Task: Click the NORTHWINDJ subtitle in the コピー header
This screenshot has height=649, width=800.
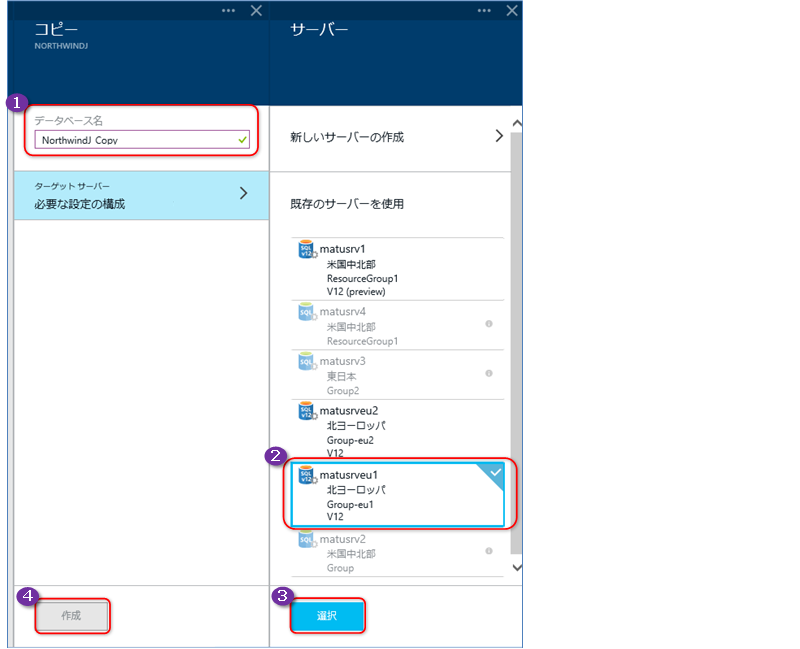Action: tap(61, 46)
